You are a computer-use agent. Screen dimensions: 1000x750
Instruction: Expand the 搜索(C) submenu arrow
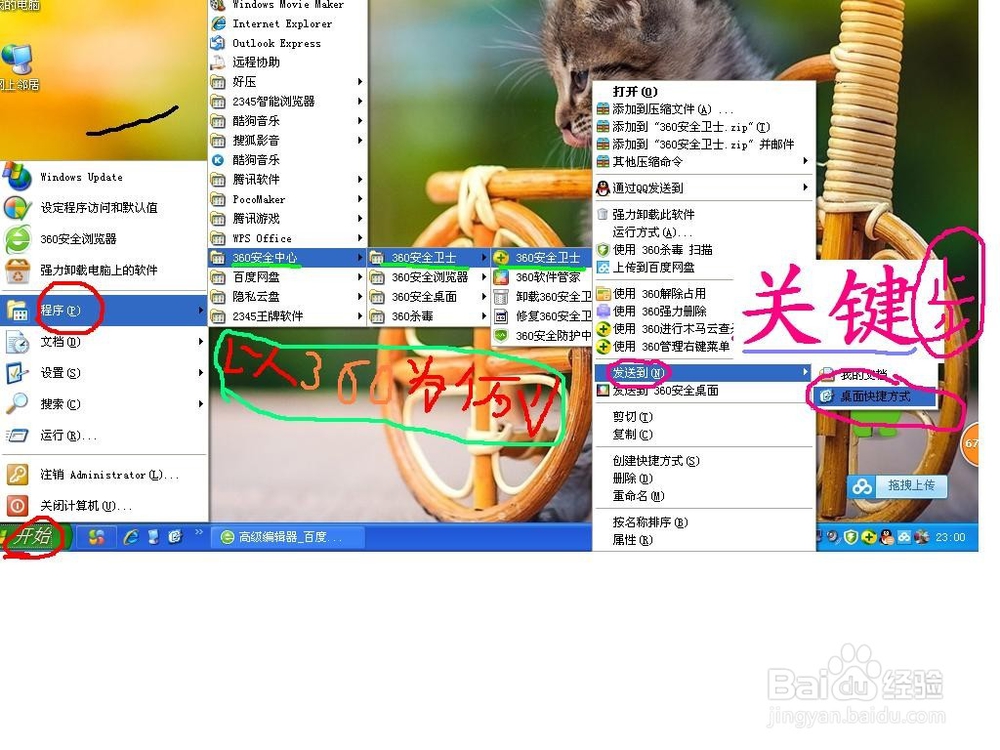tap(200, 404)
